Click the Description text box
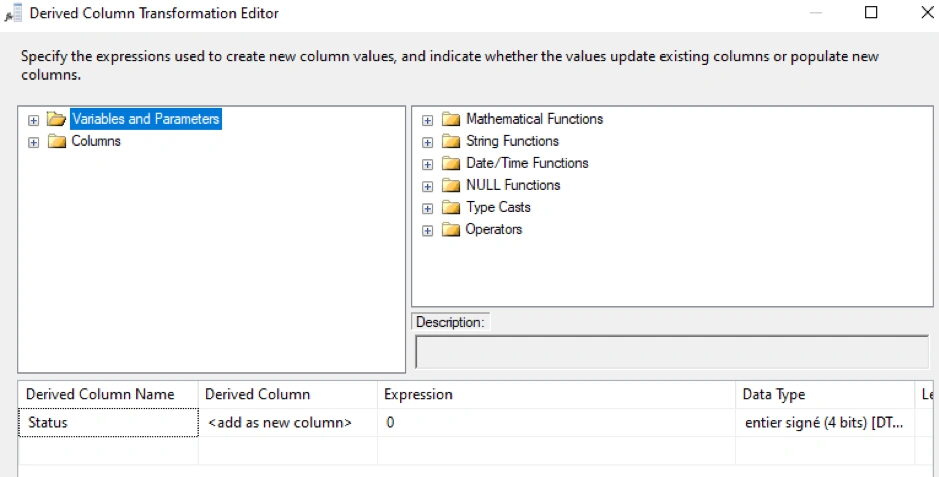The width and height of the screenshot is (939, 477). [672, 352]
